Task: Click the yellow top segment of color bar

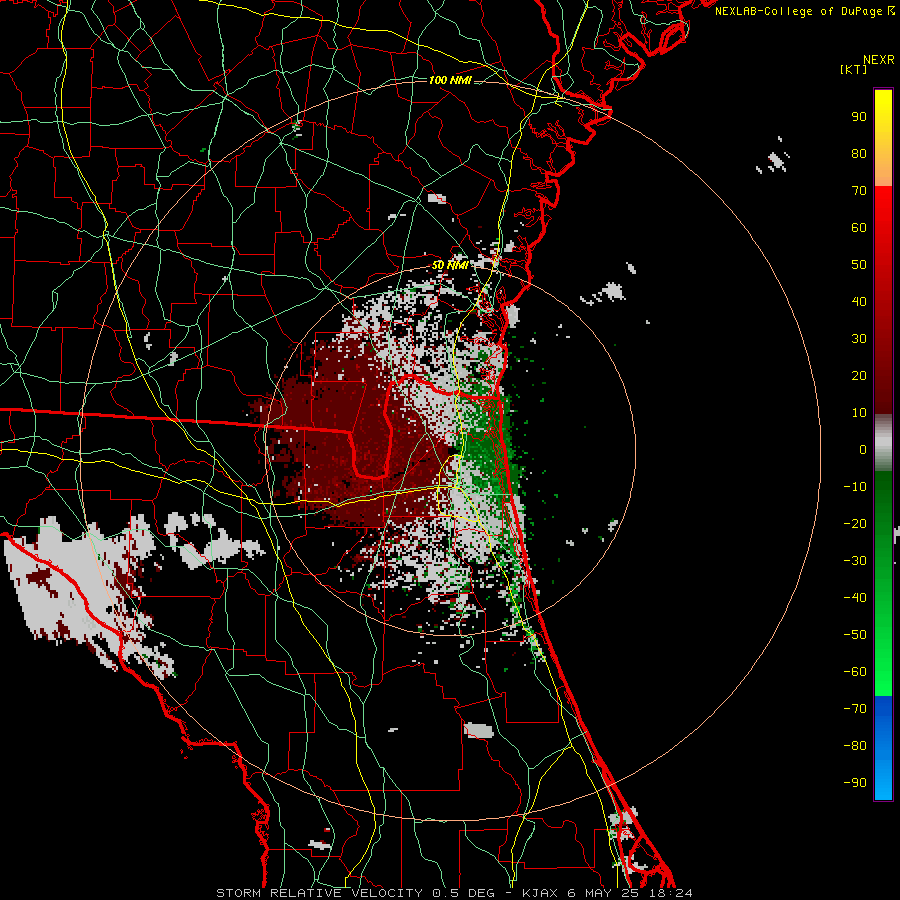Action: click(x=883, y=138)
